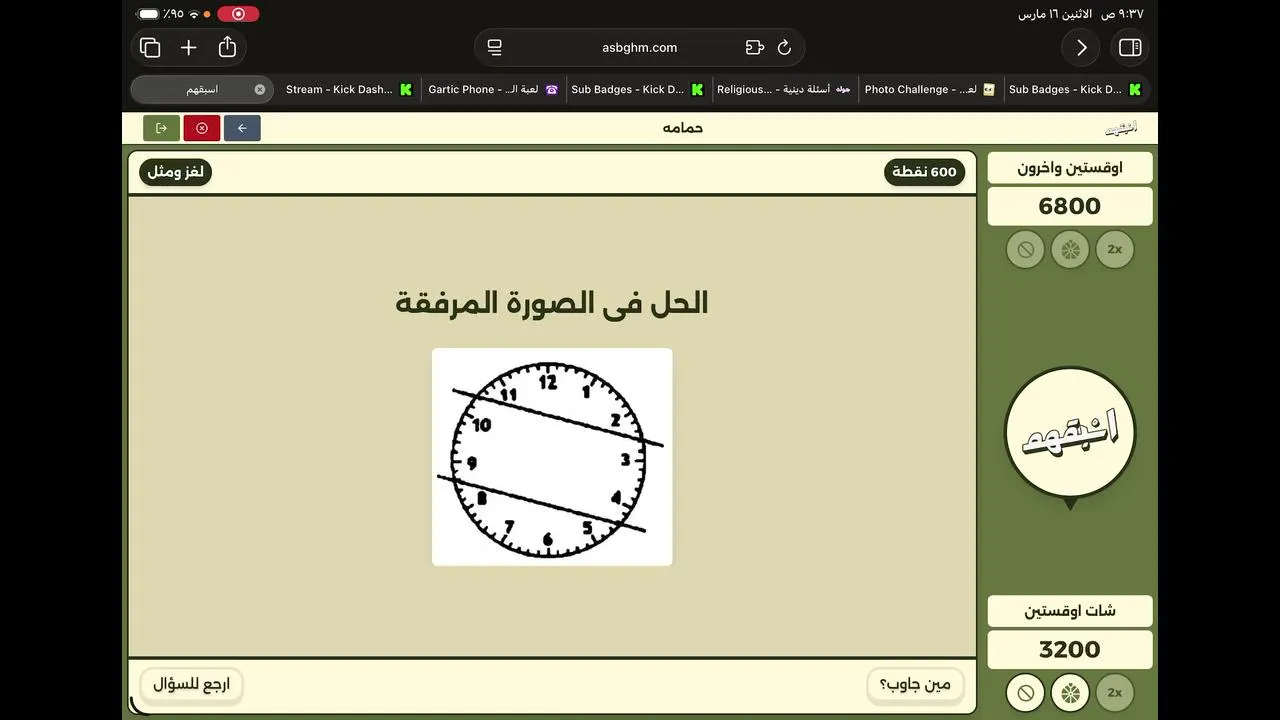Open first Sub Badges - Kick tab
The width and height of the screenshot is (1280, 720).
point(637,89)
